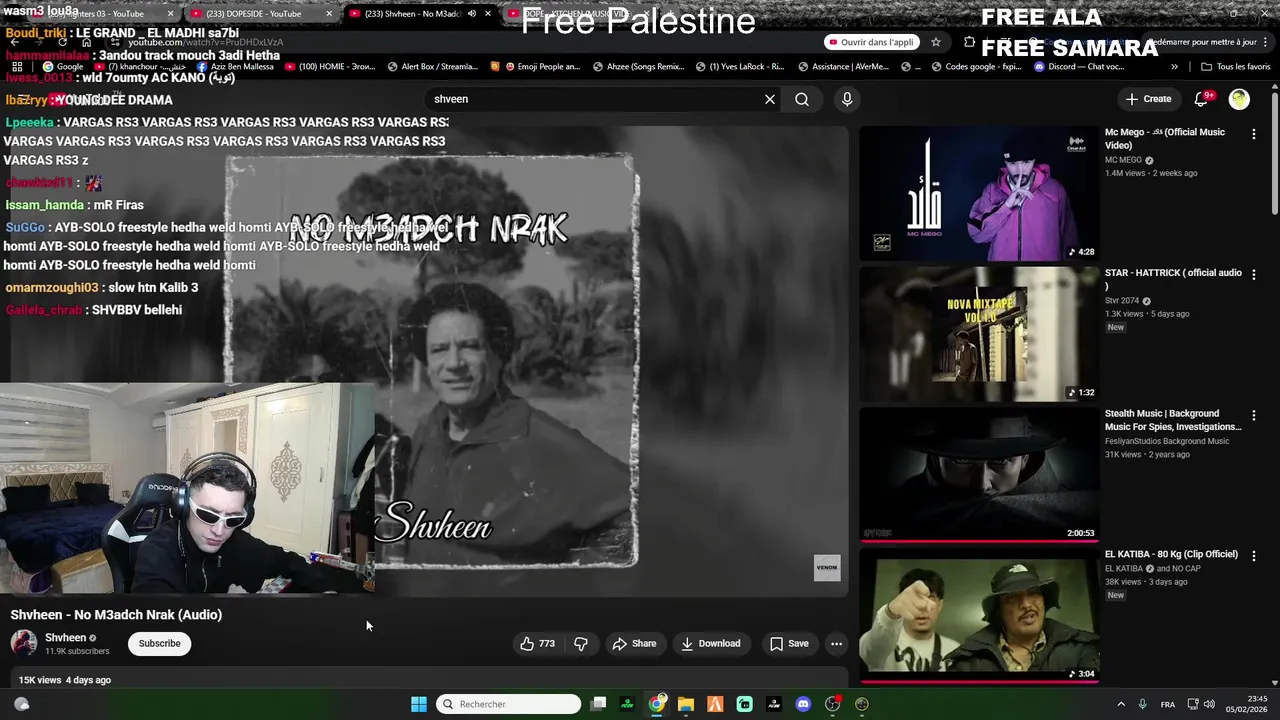Click the video player album artwork
The height and width of the screenshot is (720, 1280).
pos(431,361)
